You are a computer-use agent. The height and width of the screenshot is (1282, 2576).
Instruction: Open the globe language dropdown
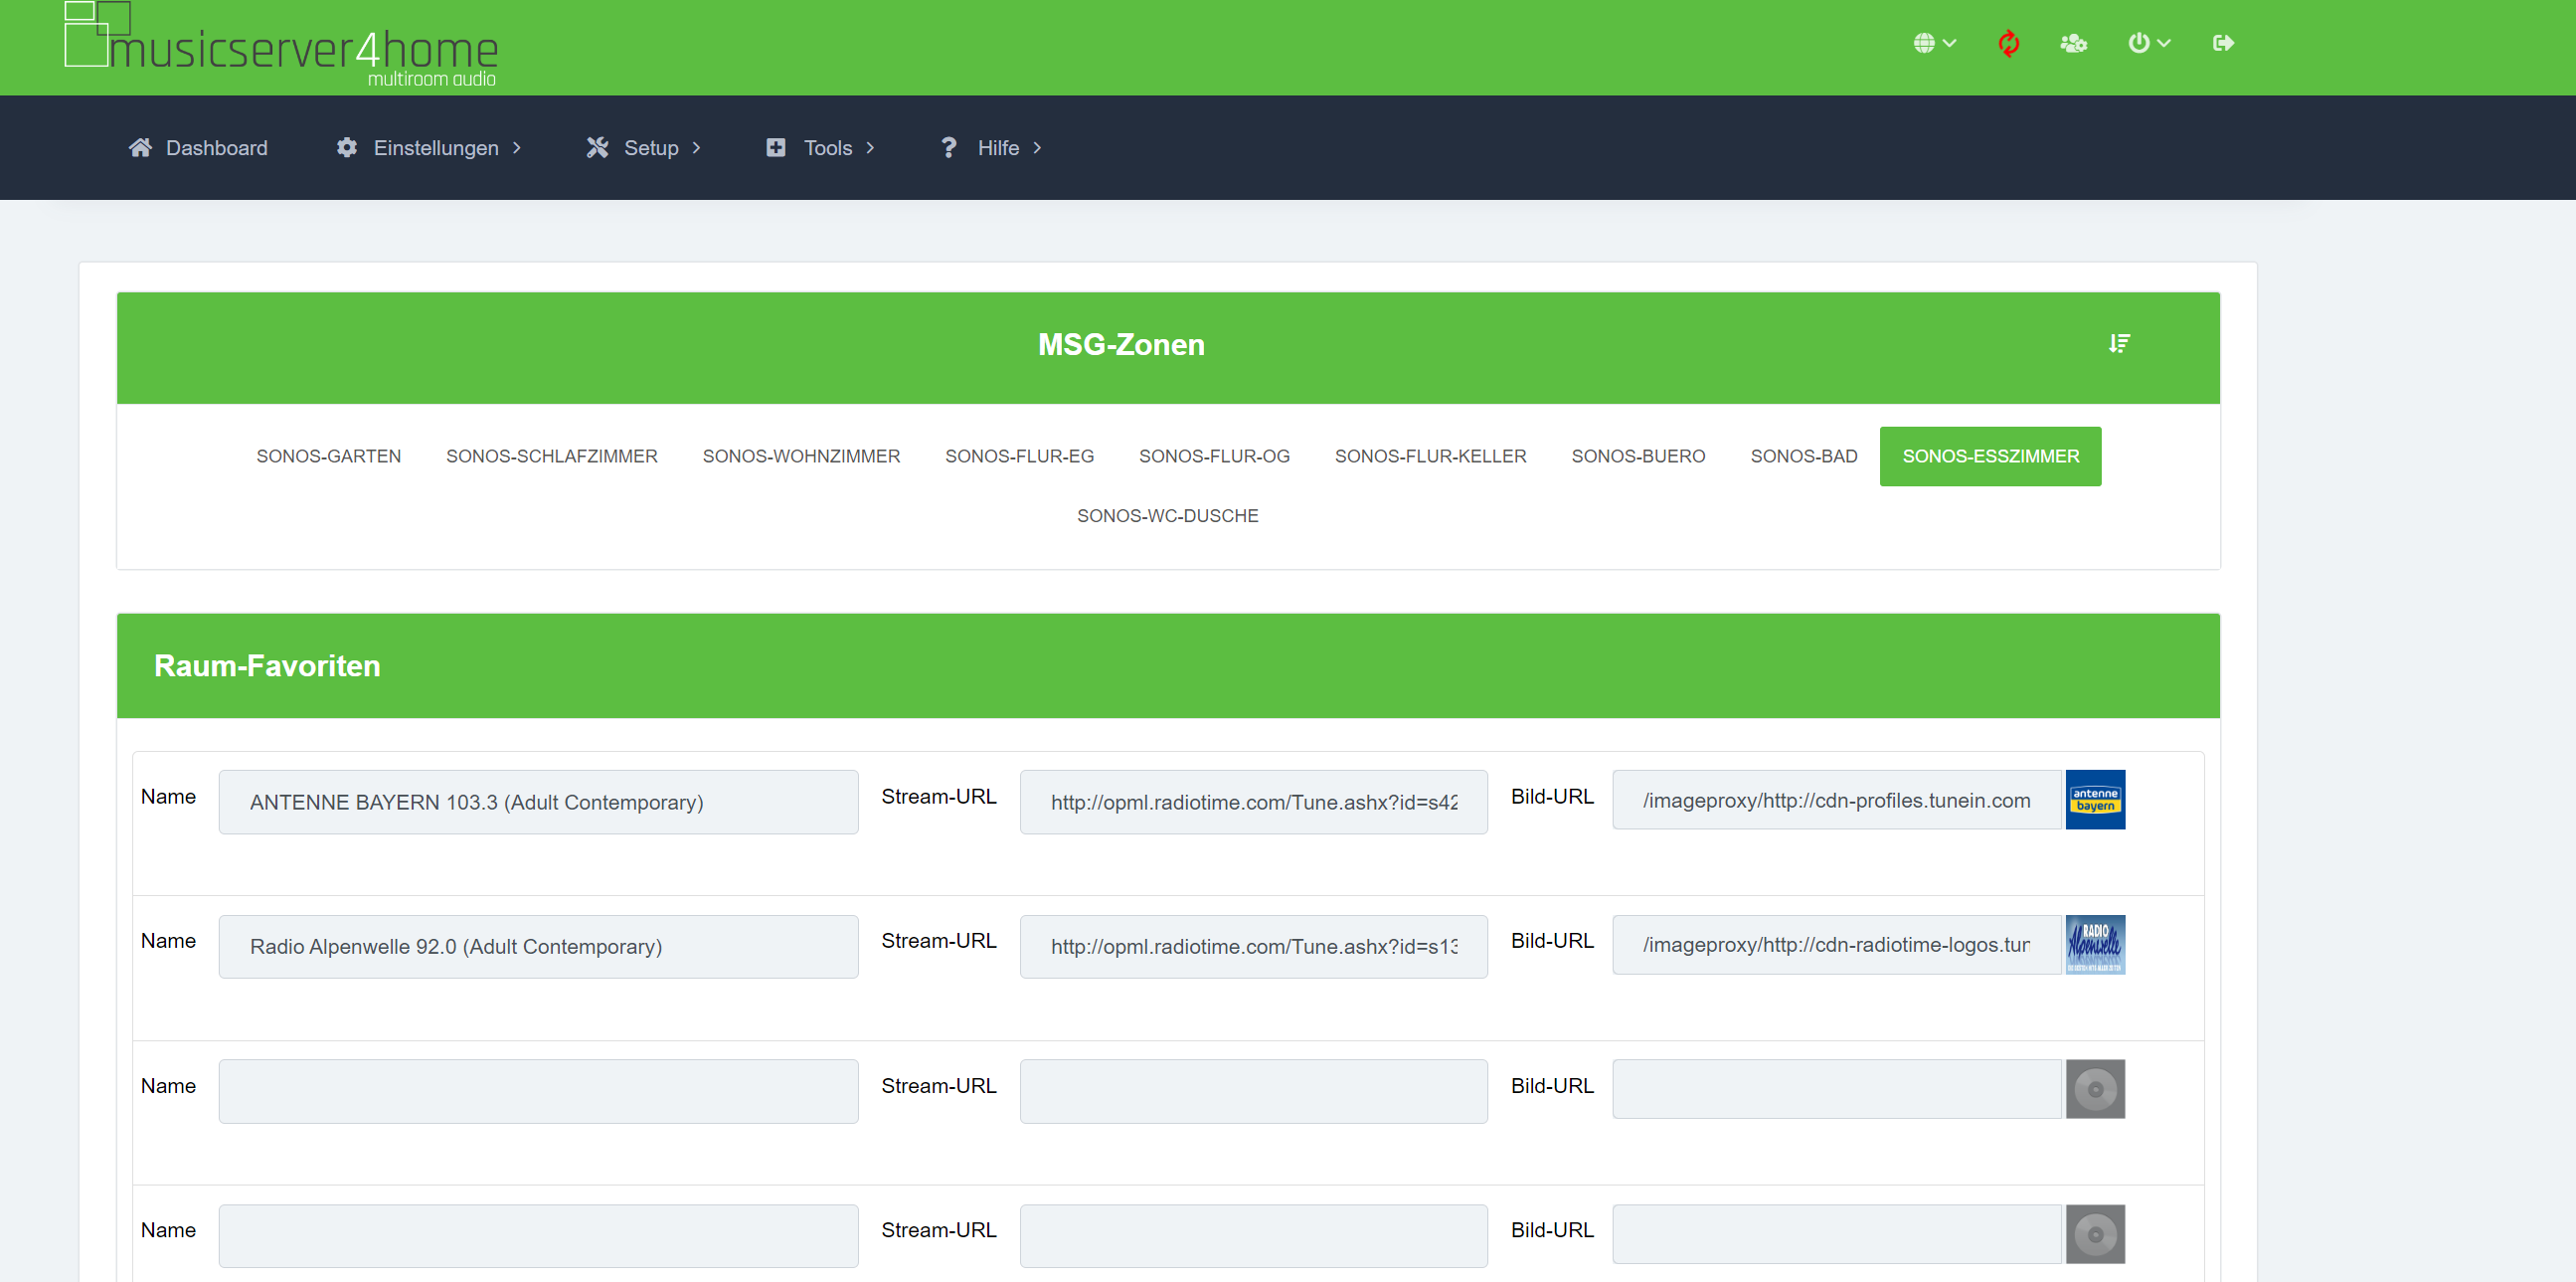tap(1934, 43)
